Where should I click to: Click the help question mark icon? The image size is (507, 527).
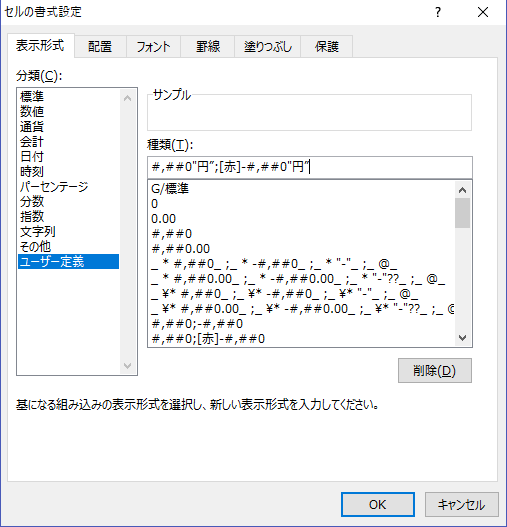tap(437, 12)
